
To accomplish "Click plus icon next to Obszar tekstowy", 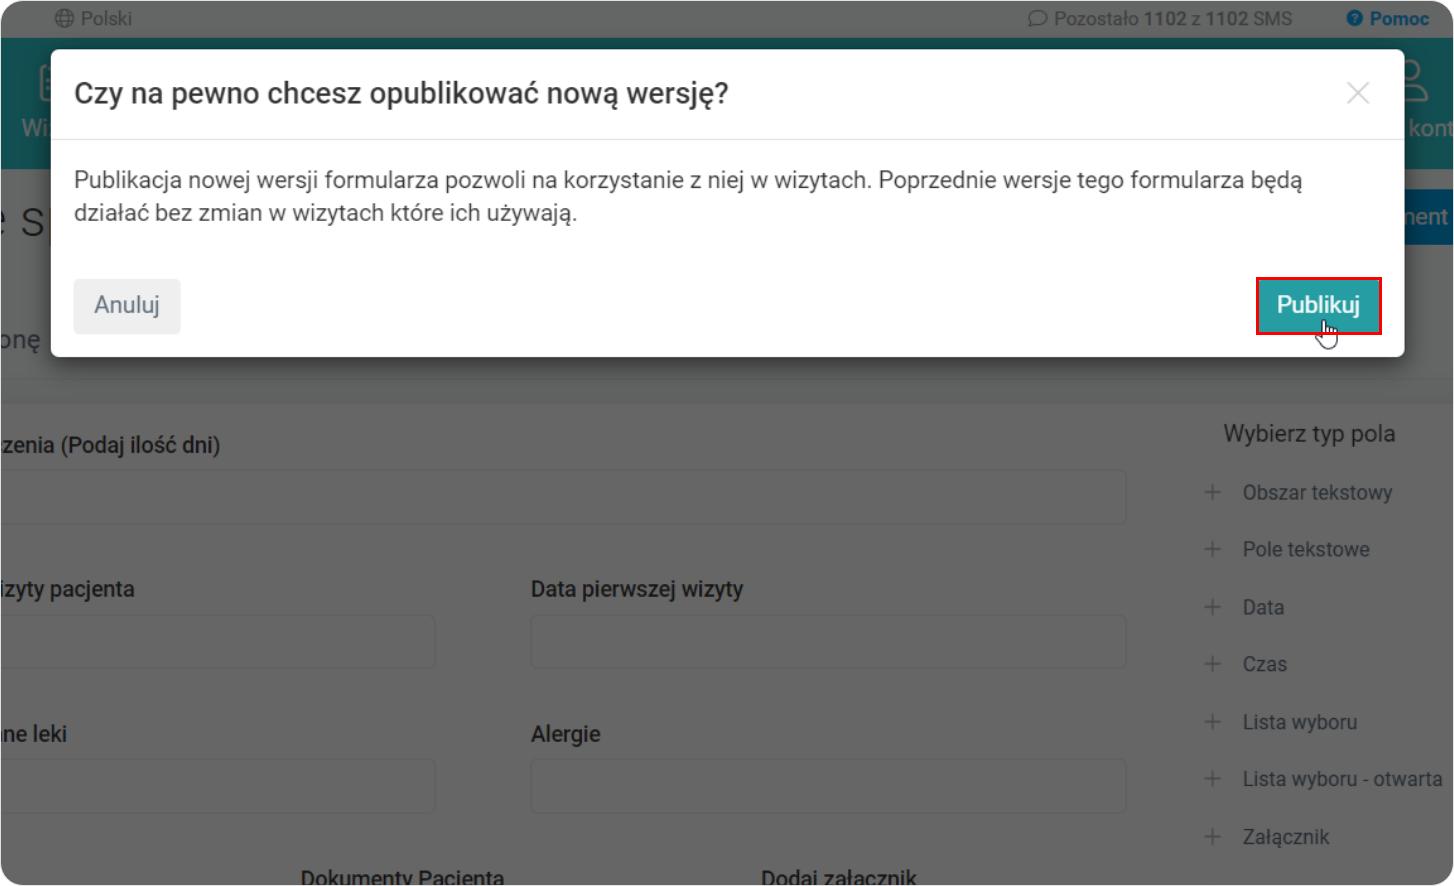I will pyautogui.click(x=1212, y=492).
